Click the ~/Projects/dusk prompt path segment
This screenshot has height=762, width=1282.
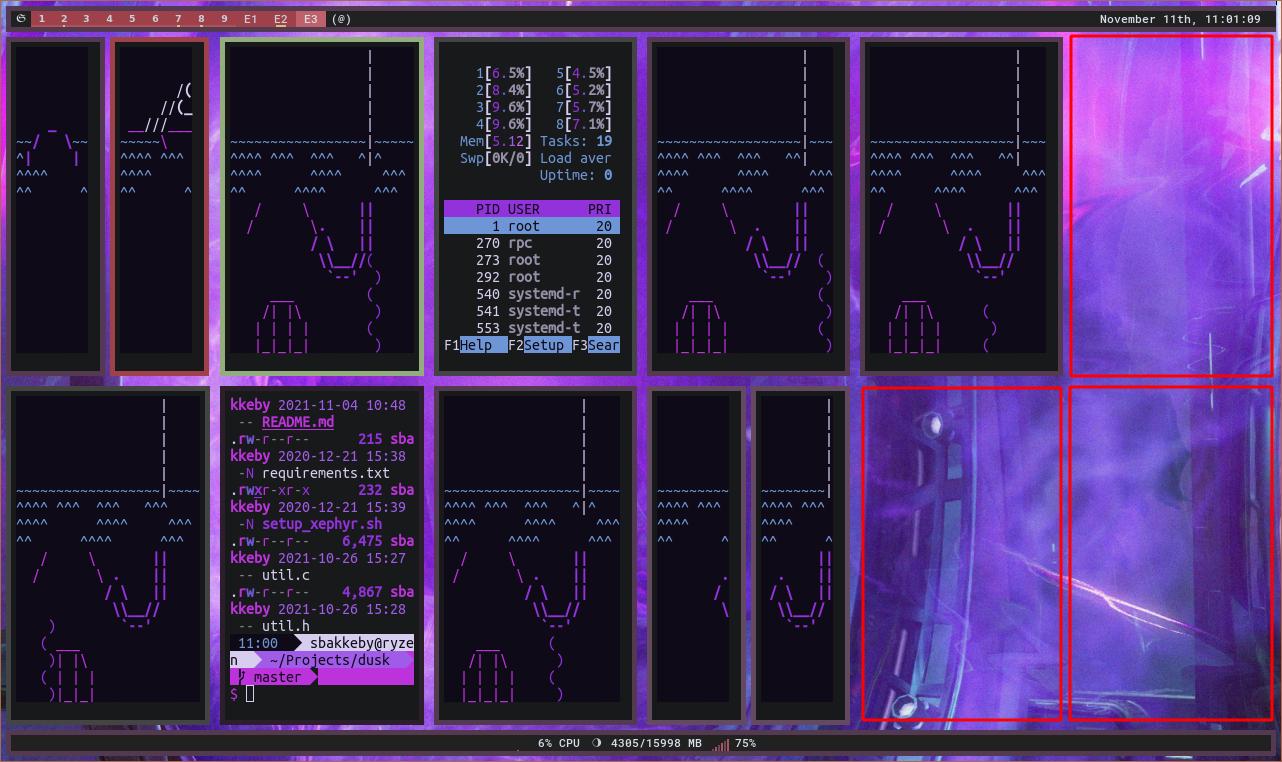(334, 660)
